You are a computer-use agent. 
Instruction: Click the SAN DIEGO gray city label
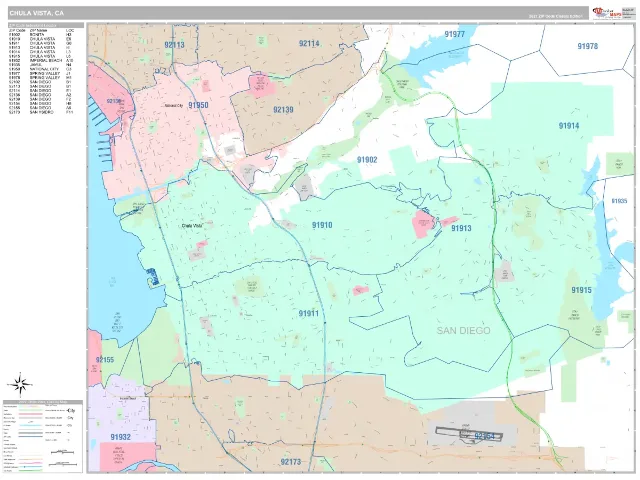[464, 330]
